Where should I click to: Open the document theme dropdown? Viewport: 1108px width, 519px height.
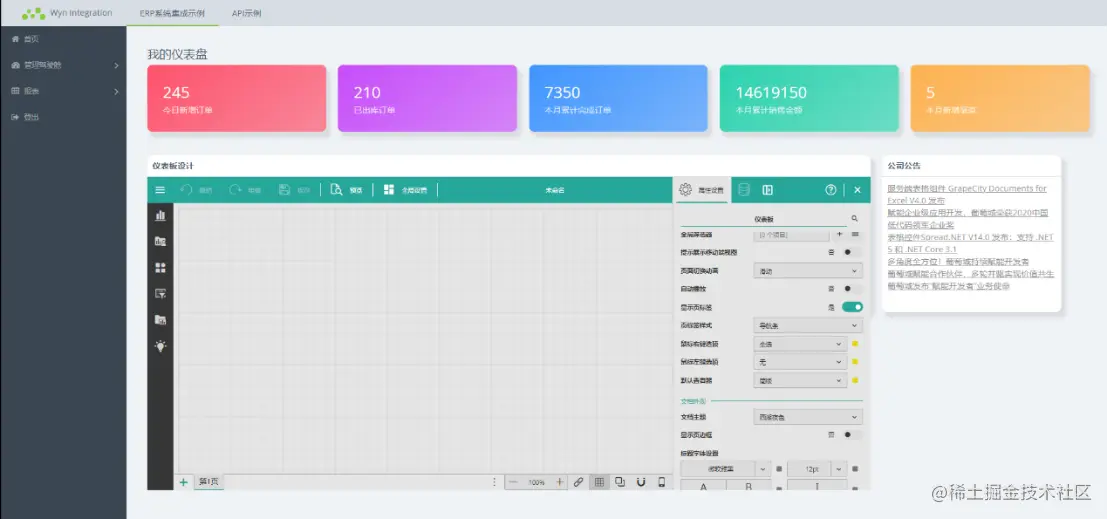point(808,417)
